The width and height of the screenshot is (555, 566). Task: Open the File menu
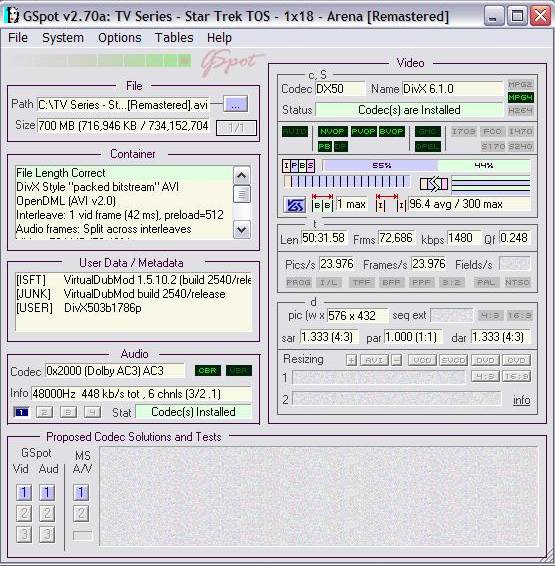click(x=18, y=38)
